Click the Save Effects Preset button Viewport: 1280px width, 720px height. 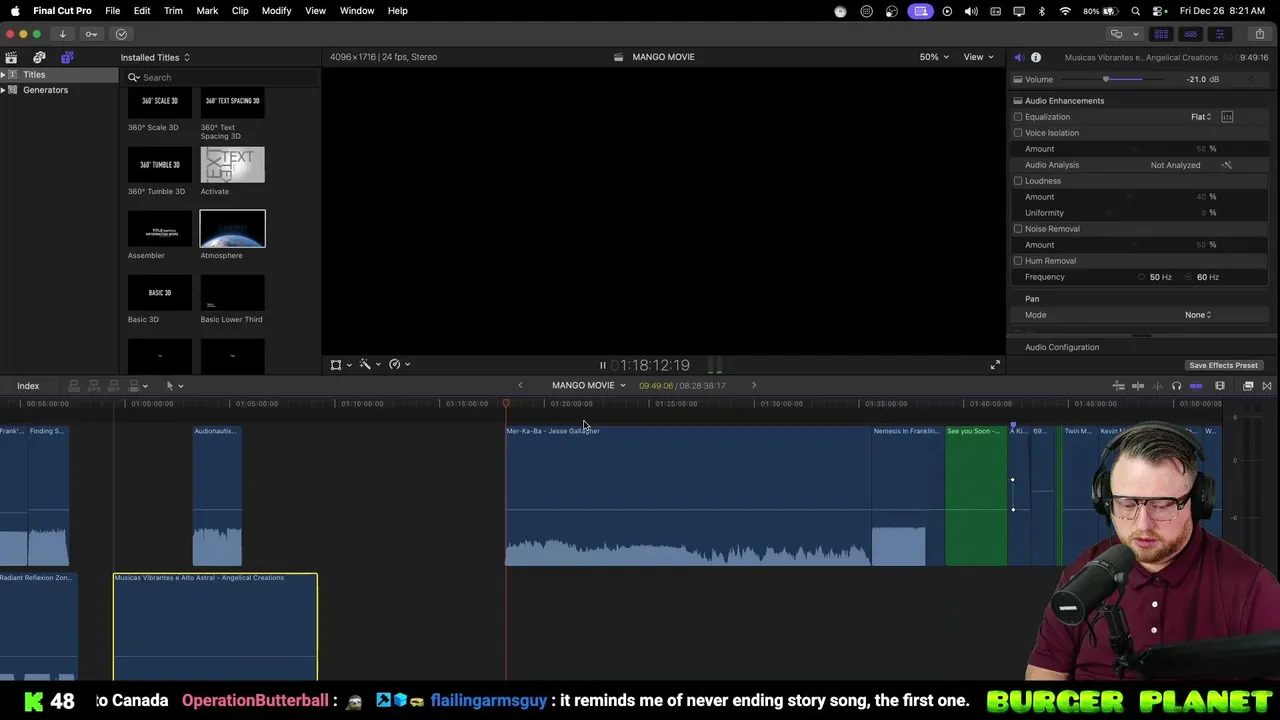(x=1223, y=365)
